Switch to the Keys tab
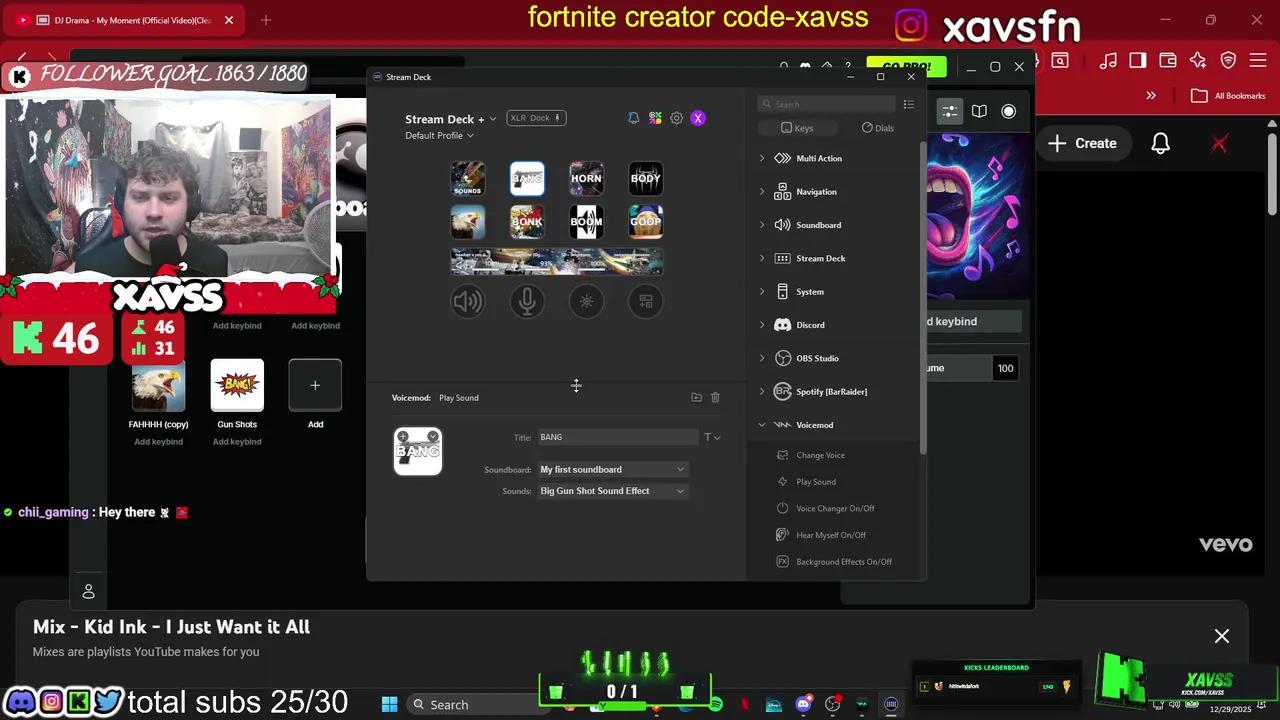1280x720 pixels. [797, 128]
